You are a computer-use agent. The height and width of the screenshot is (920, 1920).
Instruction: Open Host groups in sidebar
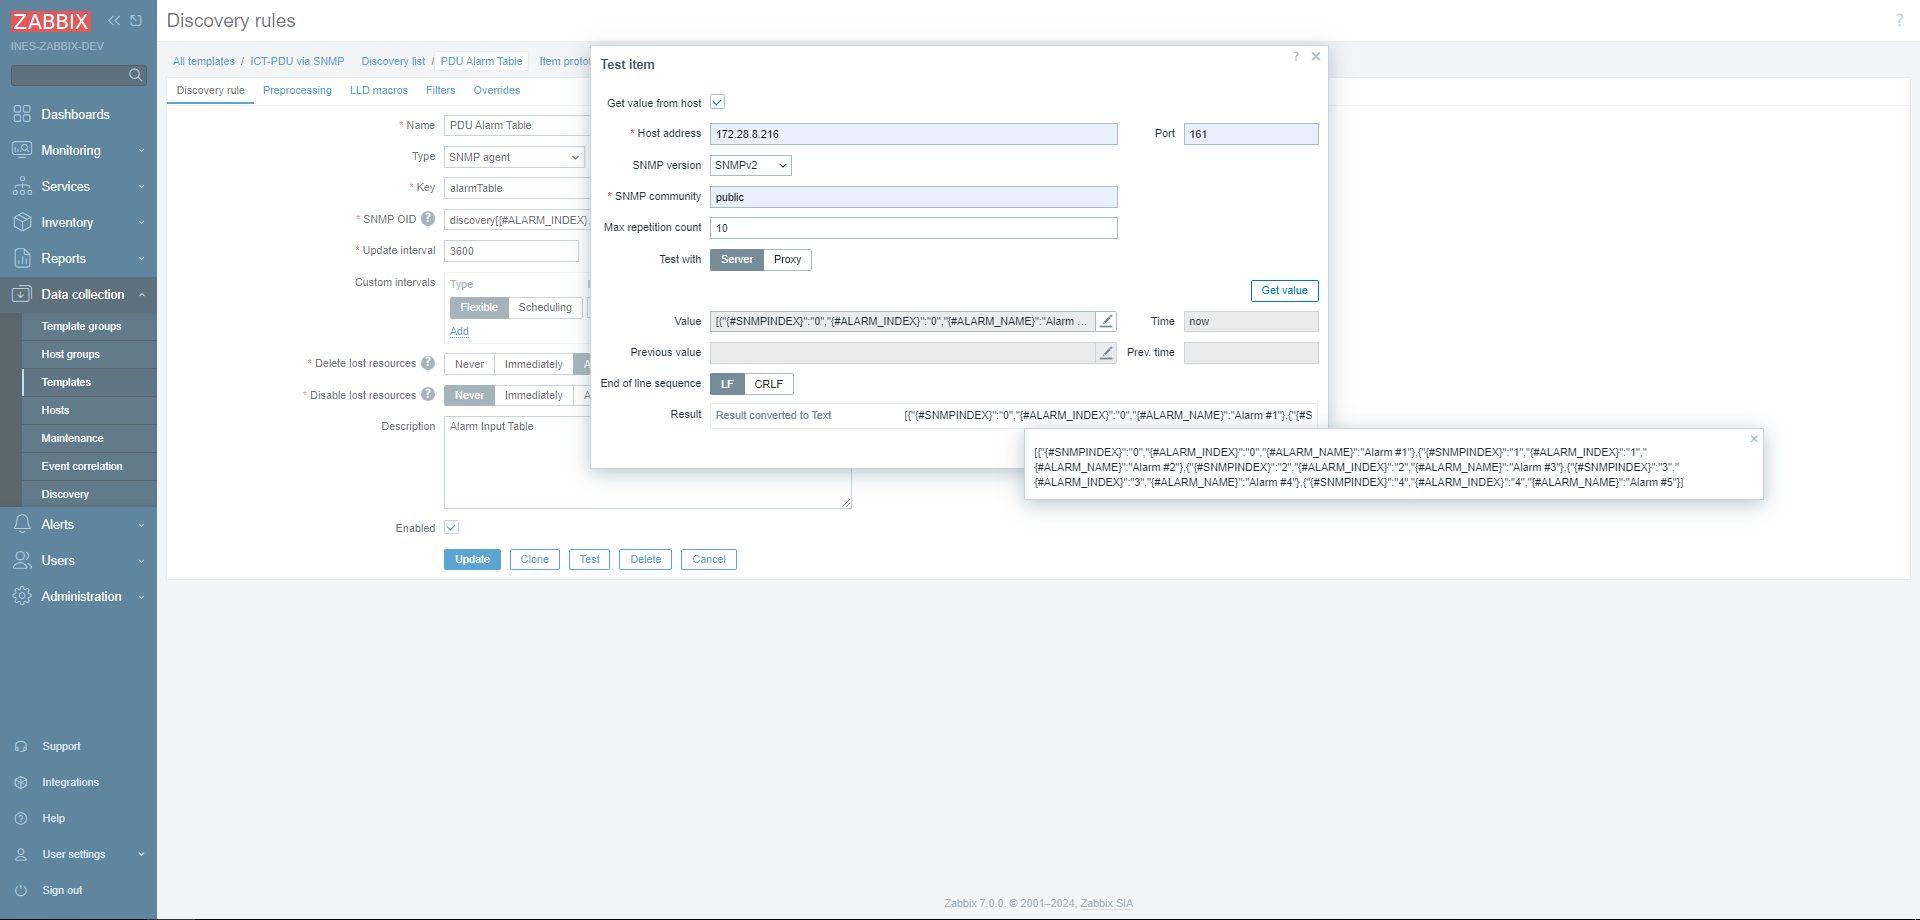pyautogui.click(x=70, y=354)
